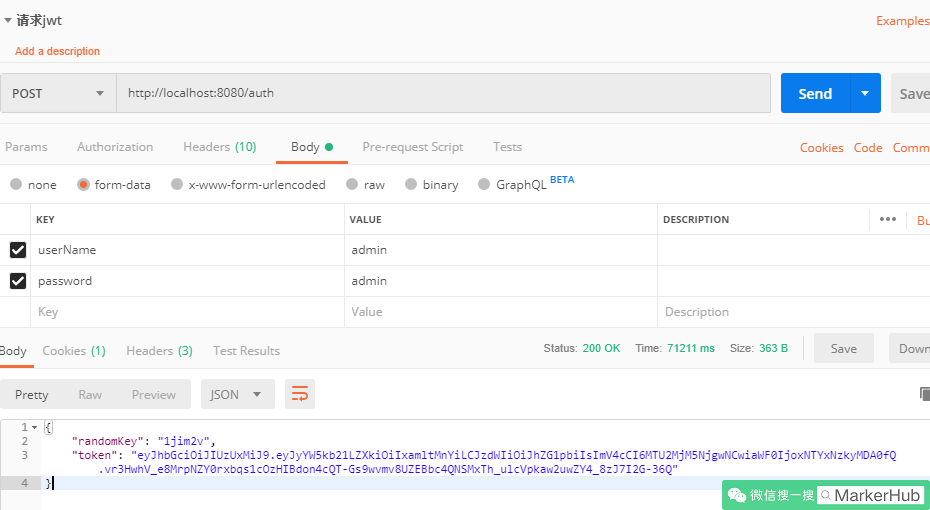Uncheck the password row checkbox
Viewport: 930px width, 510px height.
[x=18, y=280]
